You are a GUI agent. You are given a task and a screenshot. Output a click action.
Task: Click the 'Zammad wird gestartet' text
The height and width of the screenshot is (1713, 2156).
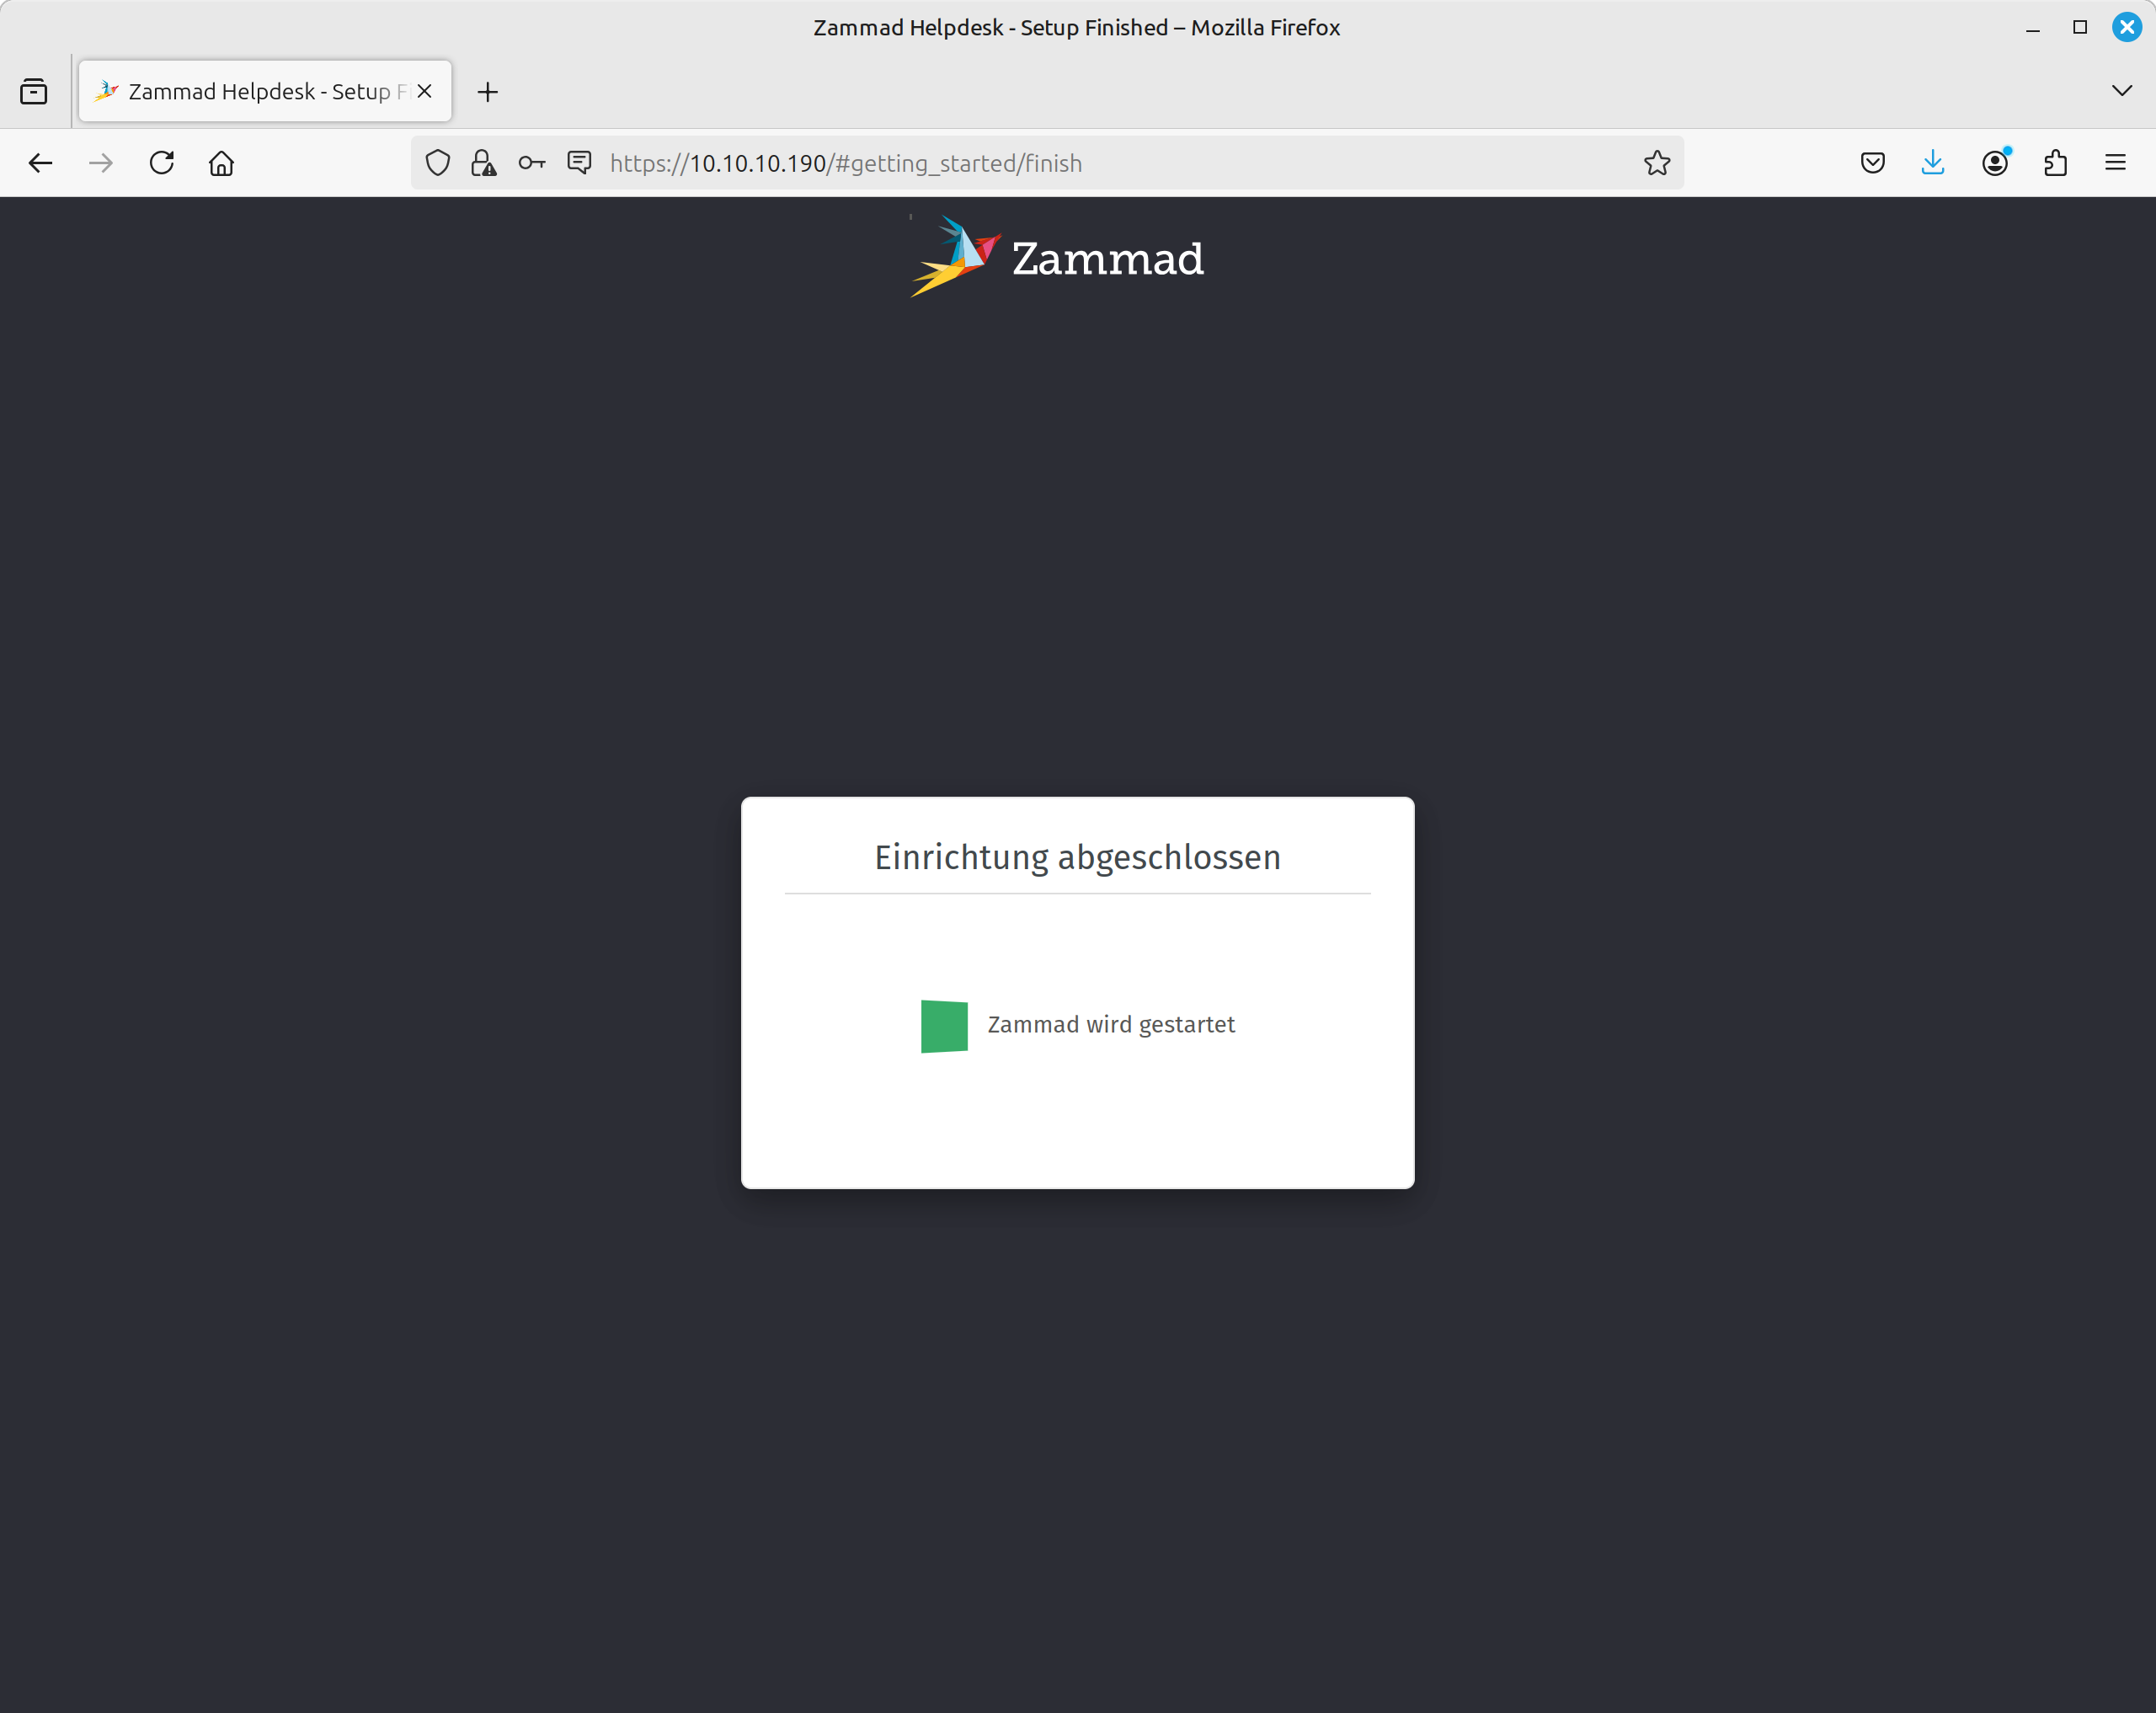tap(1111, 1024)
